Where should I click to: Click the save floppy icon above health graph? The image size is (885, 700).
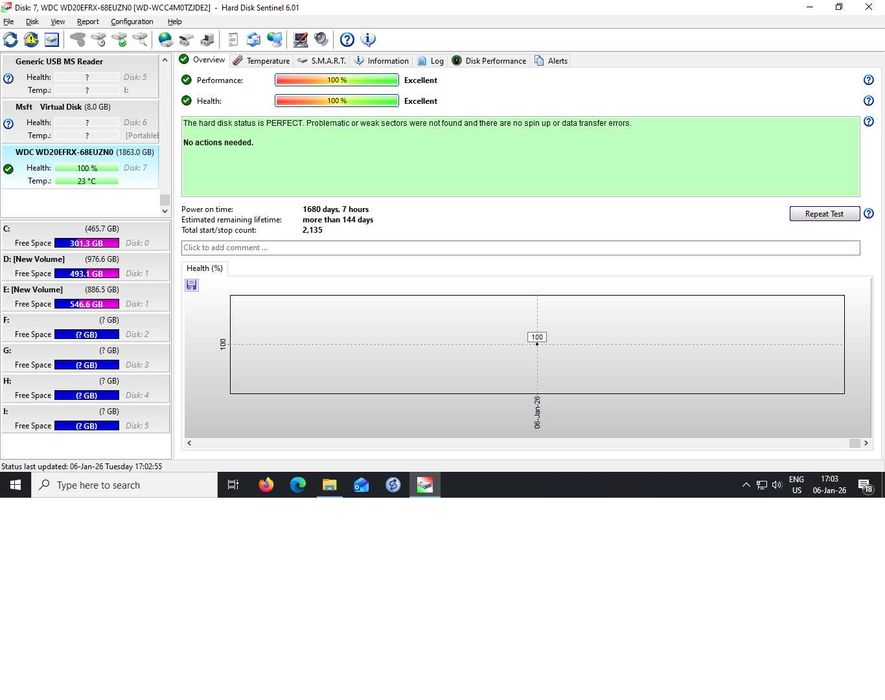point(192,285)
